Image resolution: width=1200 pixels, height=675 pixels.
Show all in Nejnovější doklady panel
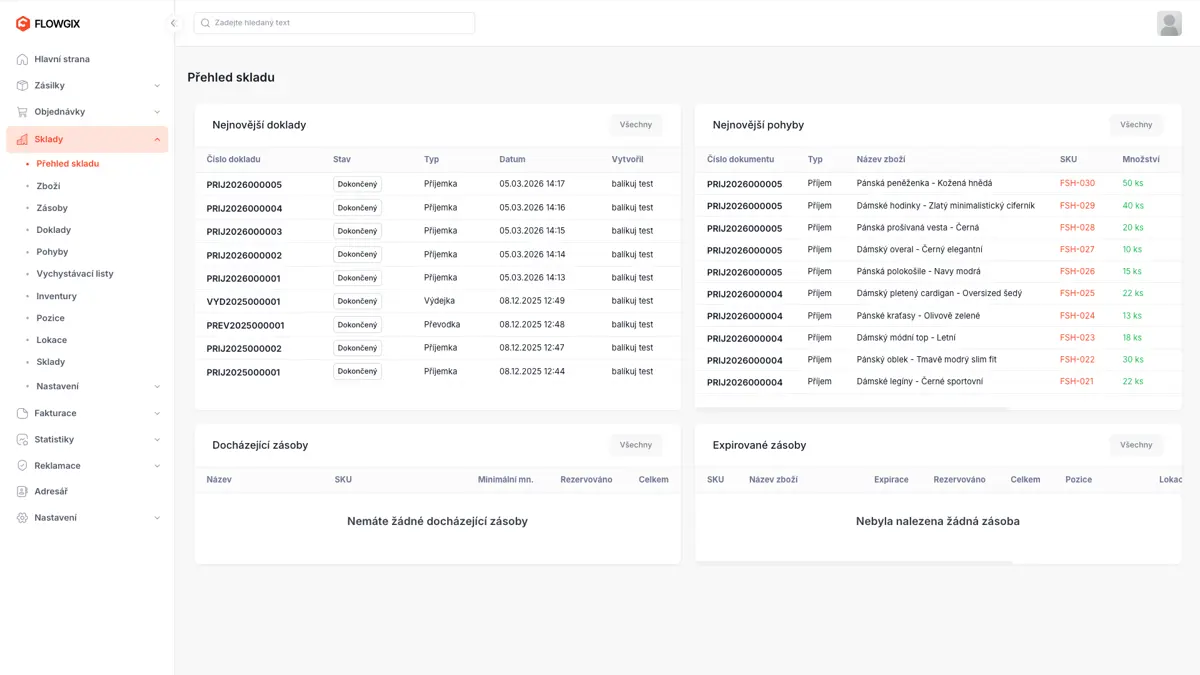pyautogui.click(x=635, y=125)
